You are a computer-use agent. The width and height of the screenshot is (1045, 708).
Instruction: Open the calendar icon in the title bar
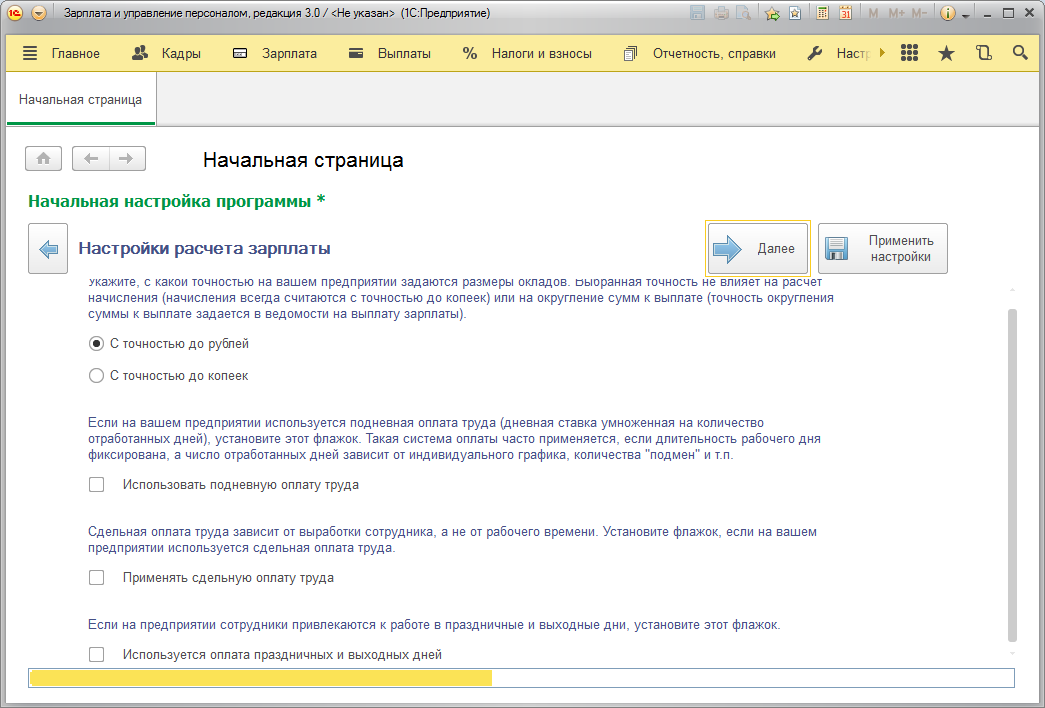tap(845, 14)
